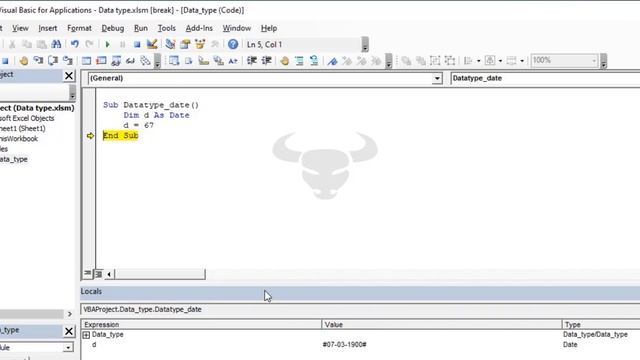The image size is (640, 360).
Task: Undo the last action
Action: 75,44
